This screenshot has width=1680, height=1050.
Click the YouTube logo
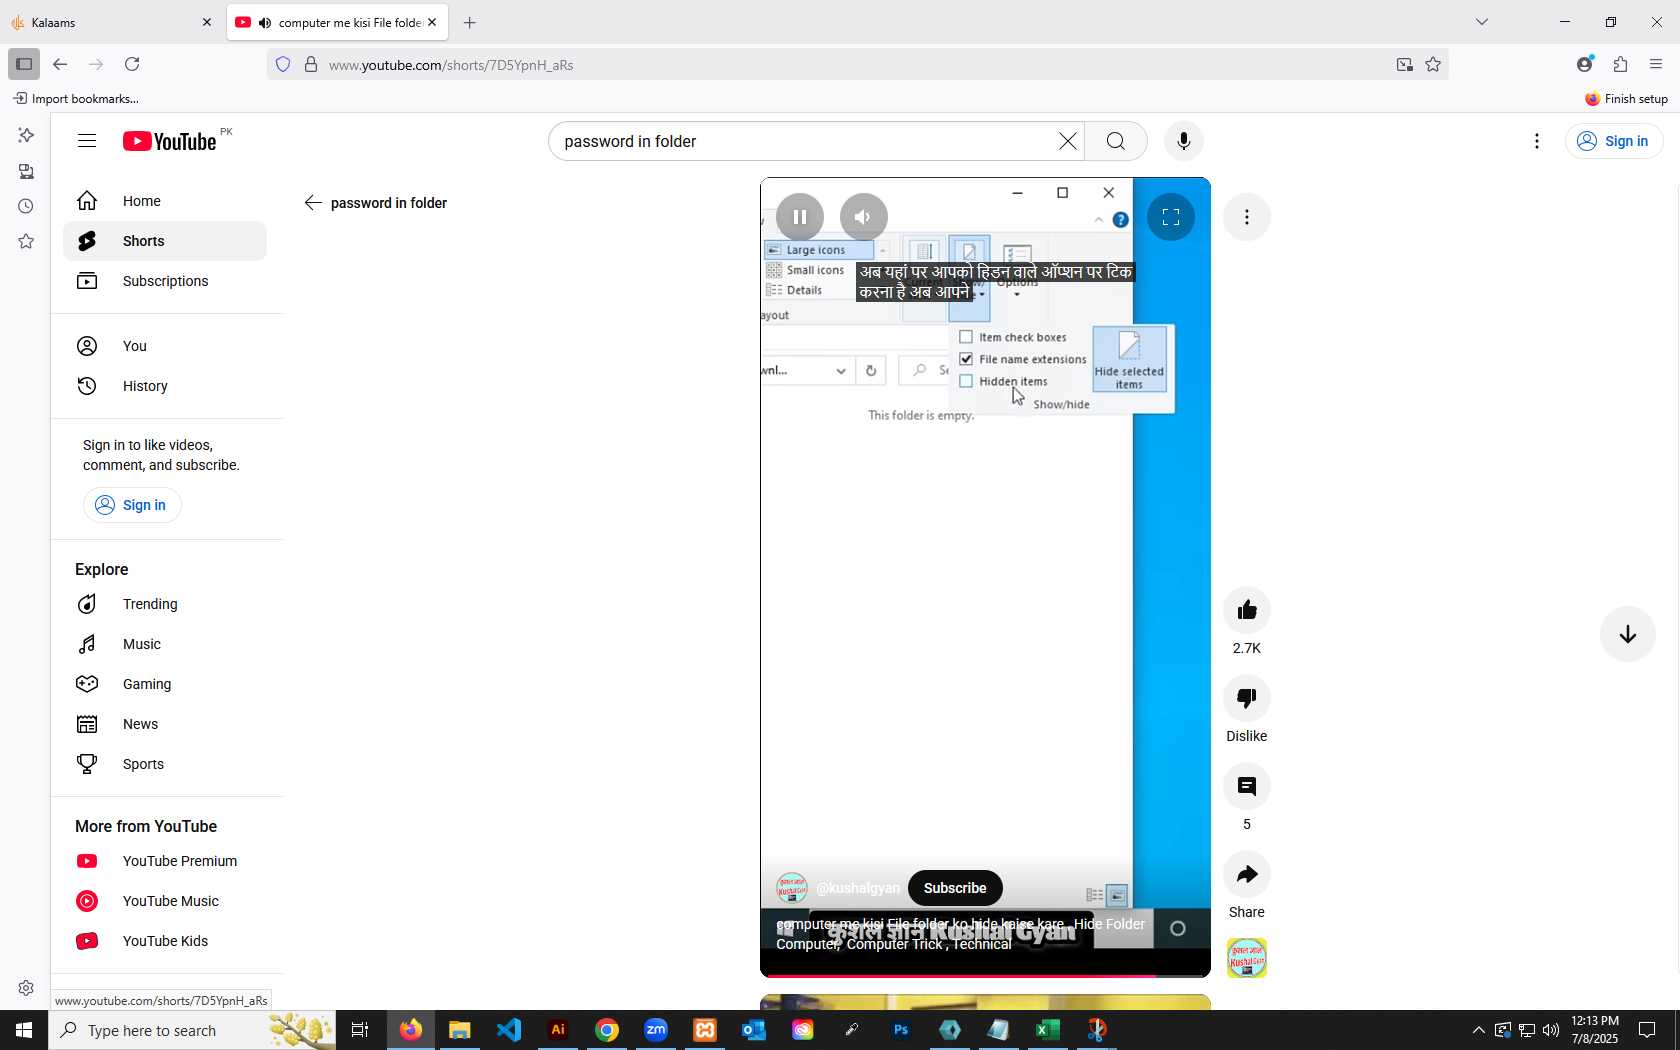[169, 141]
